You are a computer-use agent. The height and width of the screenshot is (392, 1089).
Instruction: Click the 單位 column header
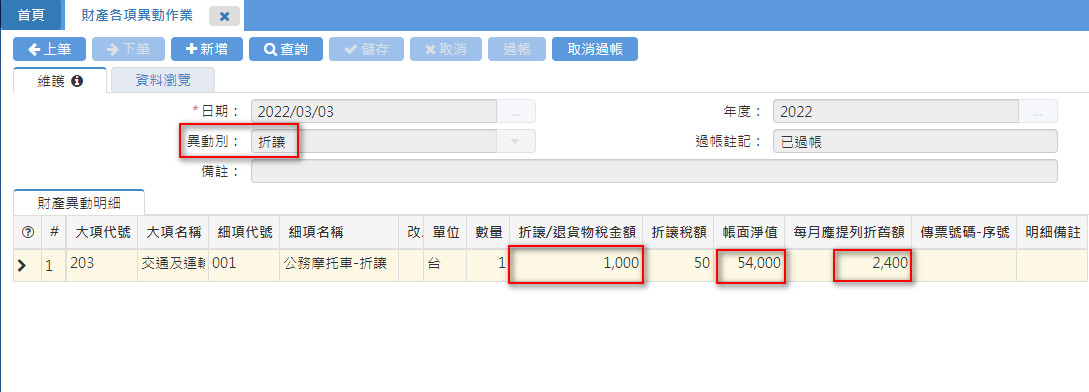pos(445,232)
